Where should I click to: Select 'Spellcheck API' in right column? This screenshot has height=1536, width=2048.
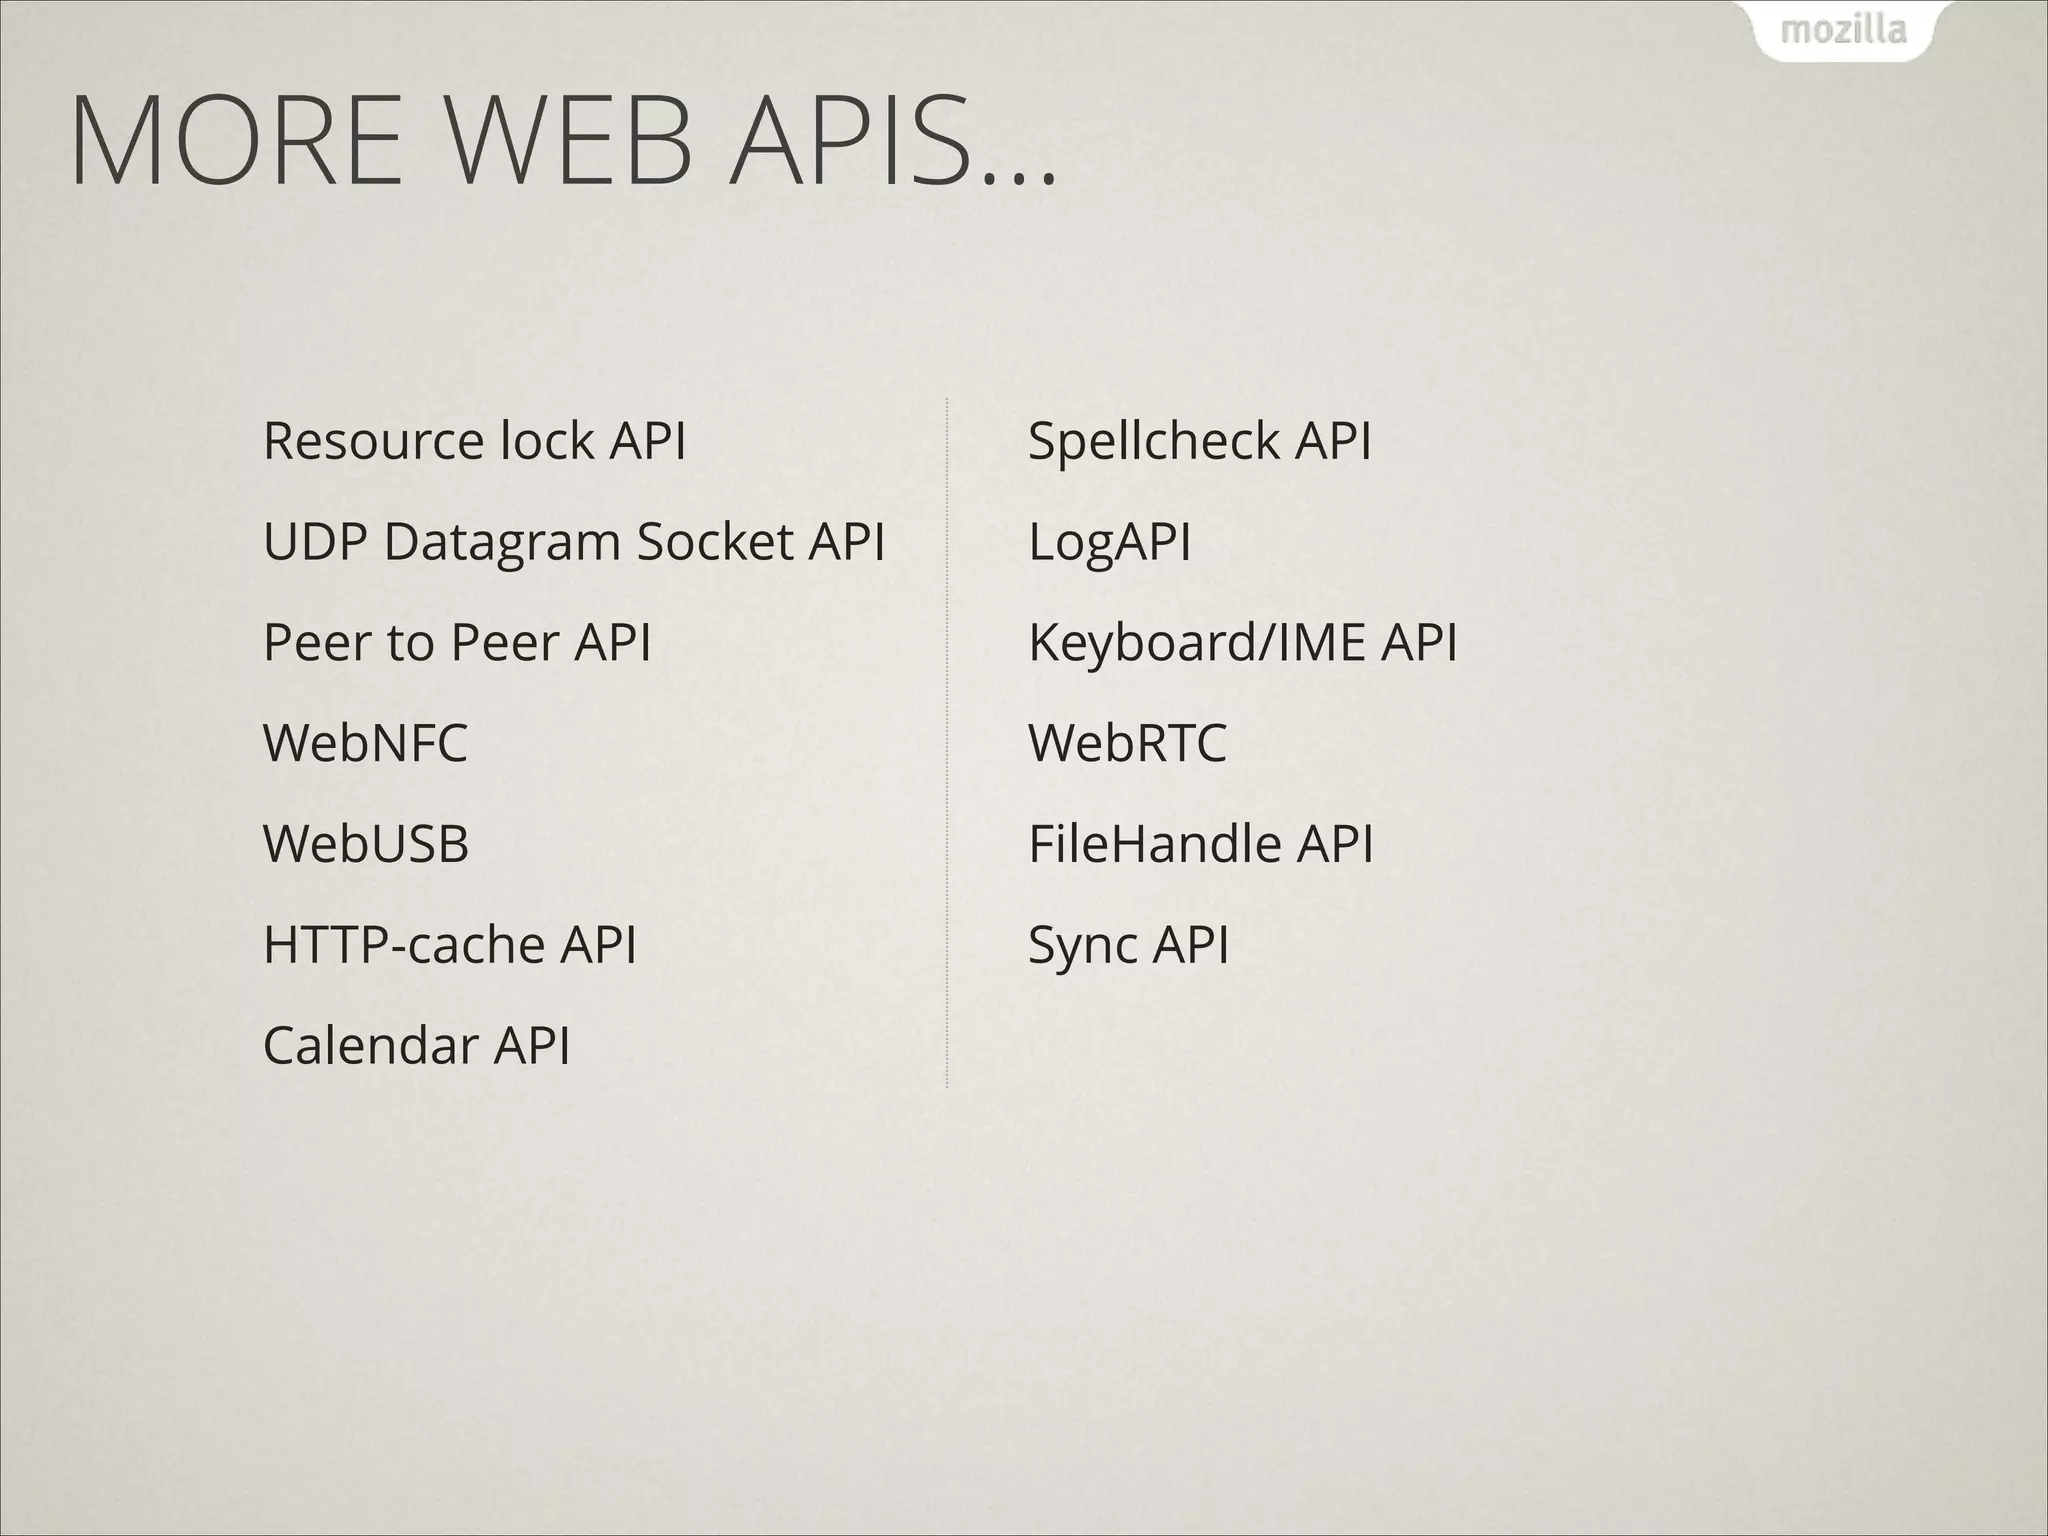click(1200, 443)
